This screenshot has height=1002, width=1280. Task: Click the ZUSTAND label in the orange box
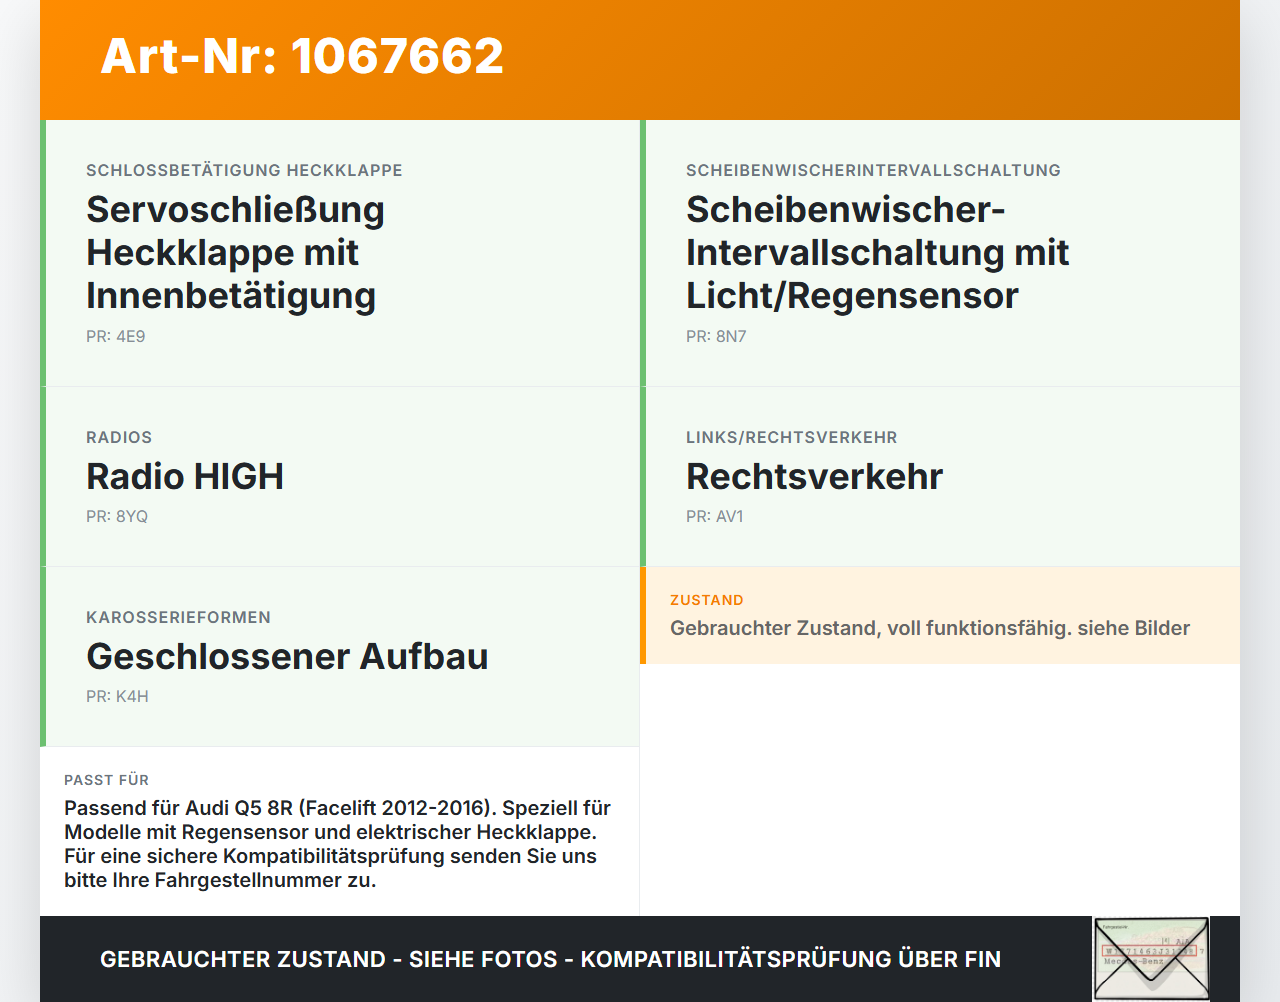707,600
